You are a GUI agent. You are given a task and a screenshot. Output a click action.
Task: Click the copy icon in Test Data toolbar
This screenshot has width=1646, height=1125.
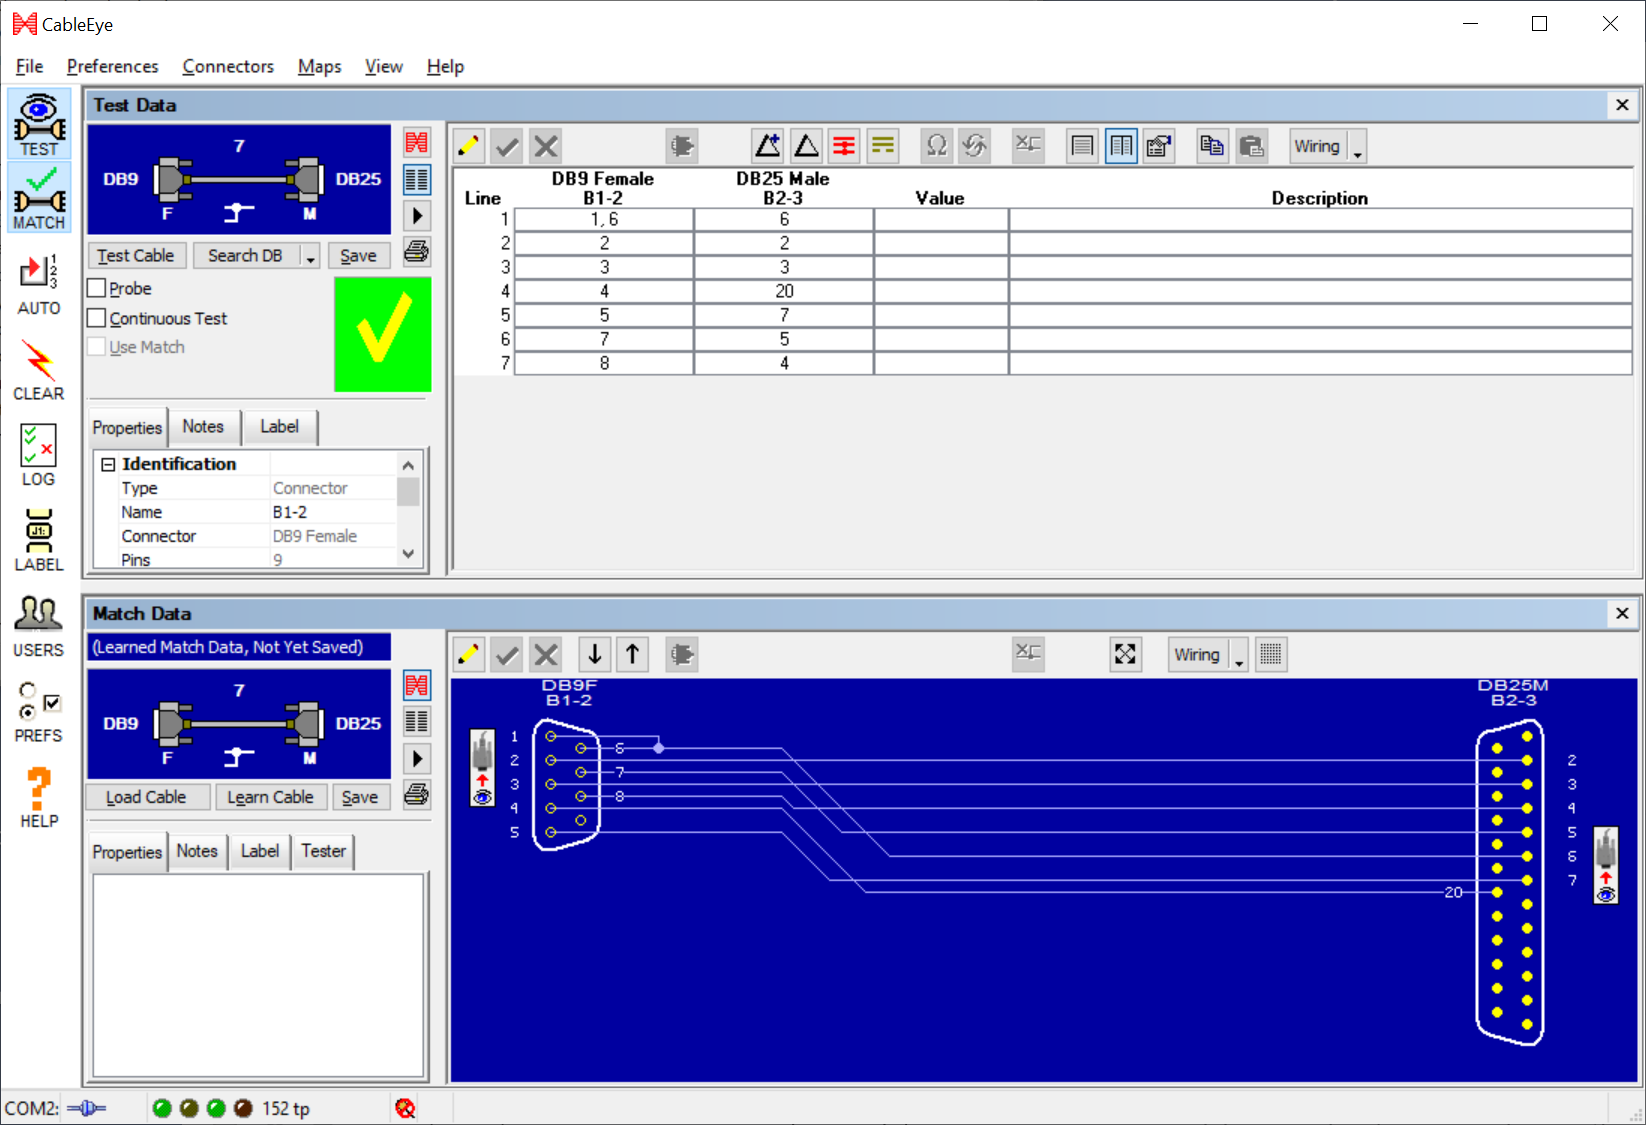coord(1212,146)
